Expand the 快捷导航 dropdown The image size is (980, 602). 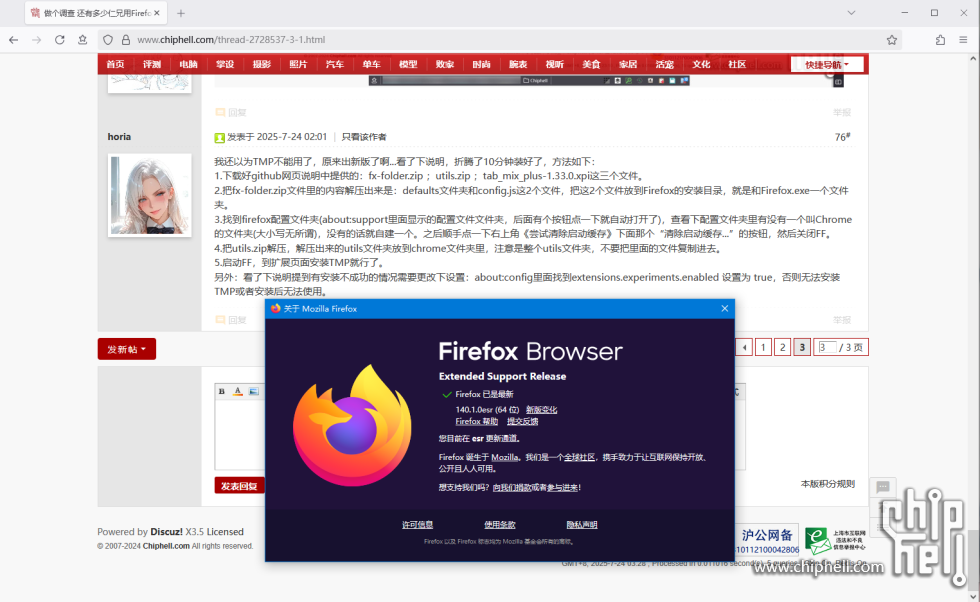coord(827,64)
